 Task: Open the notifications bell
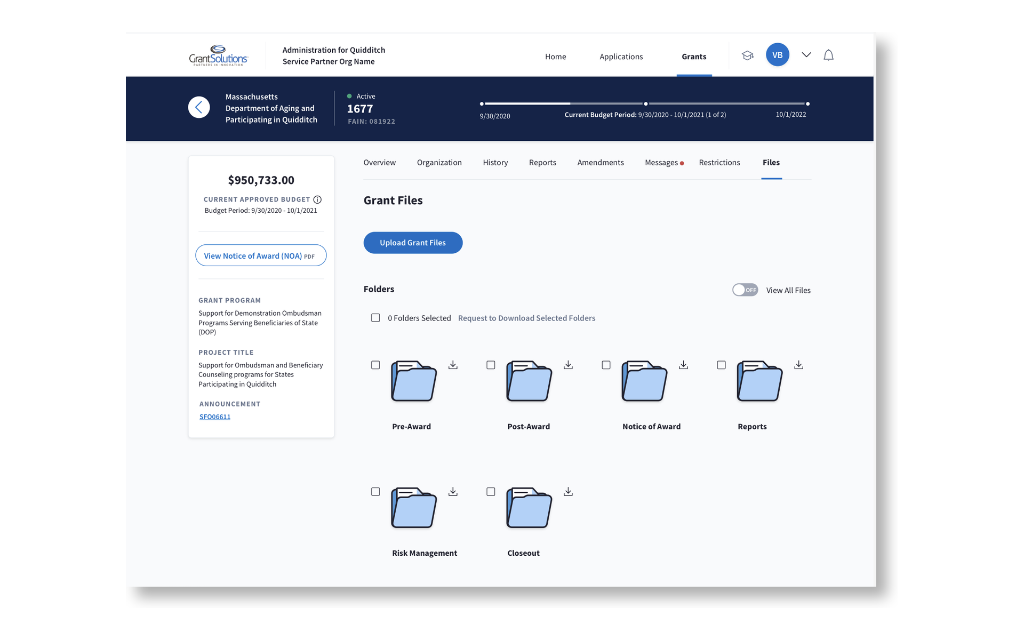(829, 56)
